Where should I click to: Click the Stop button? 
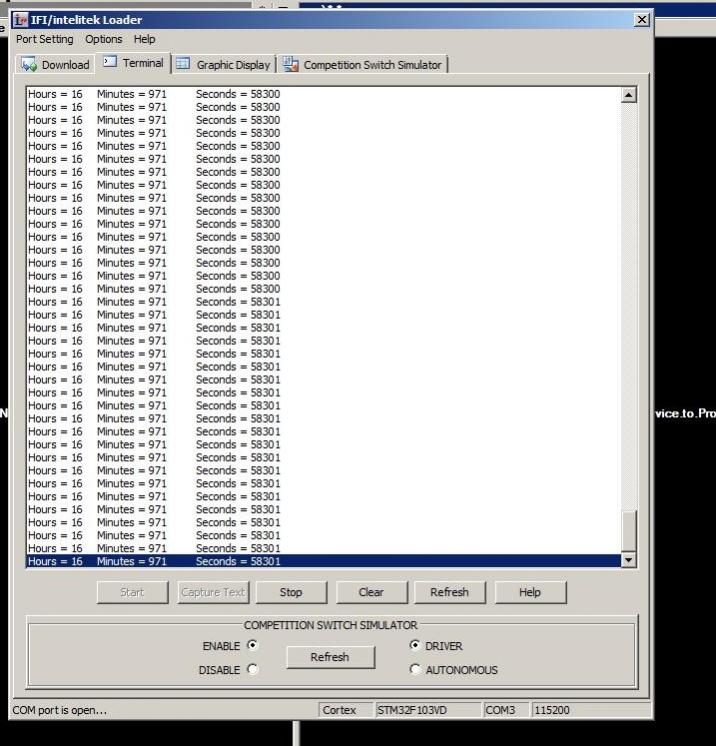291,592
